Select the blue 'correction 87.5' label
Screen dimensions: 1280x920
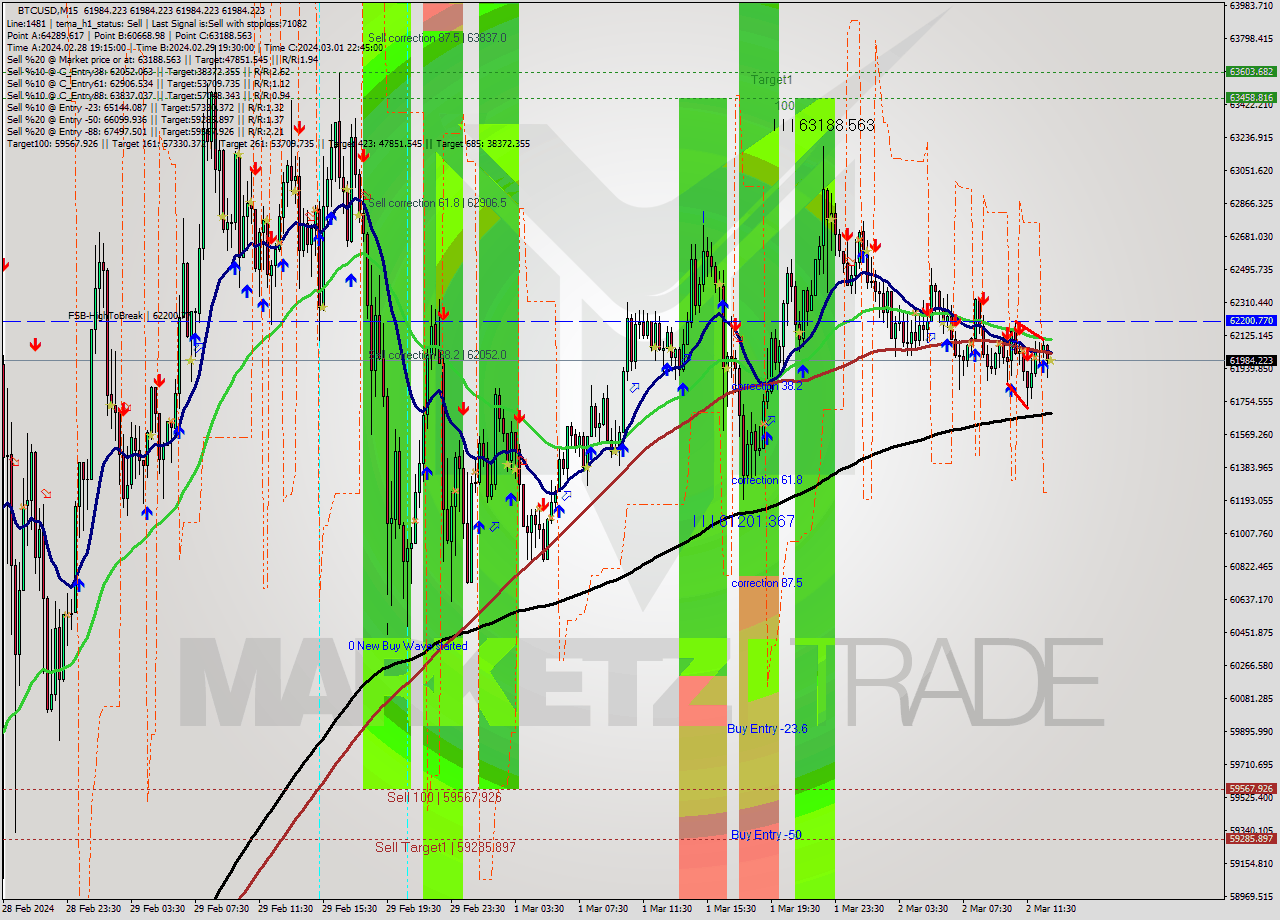click(766, 583)
